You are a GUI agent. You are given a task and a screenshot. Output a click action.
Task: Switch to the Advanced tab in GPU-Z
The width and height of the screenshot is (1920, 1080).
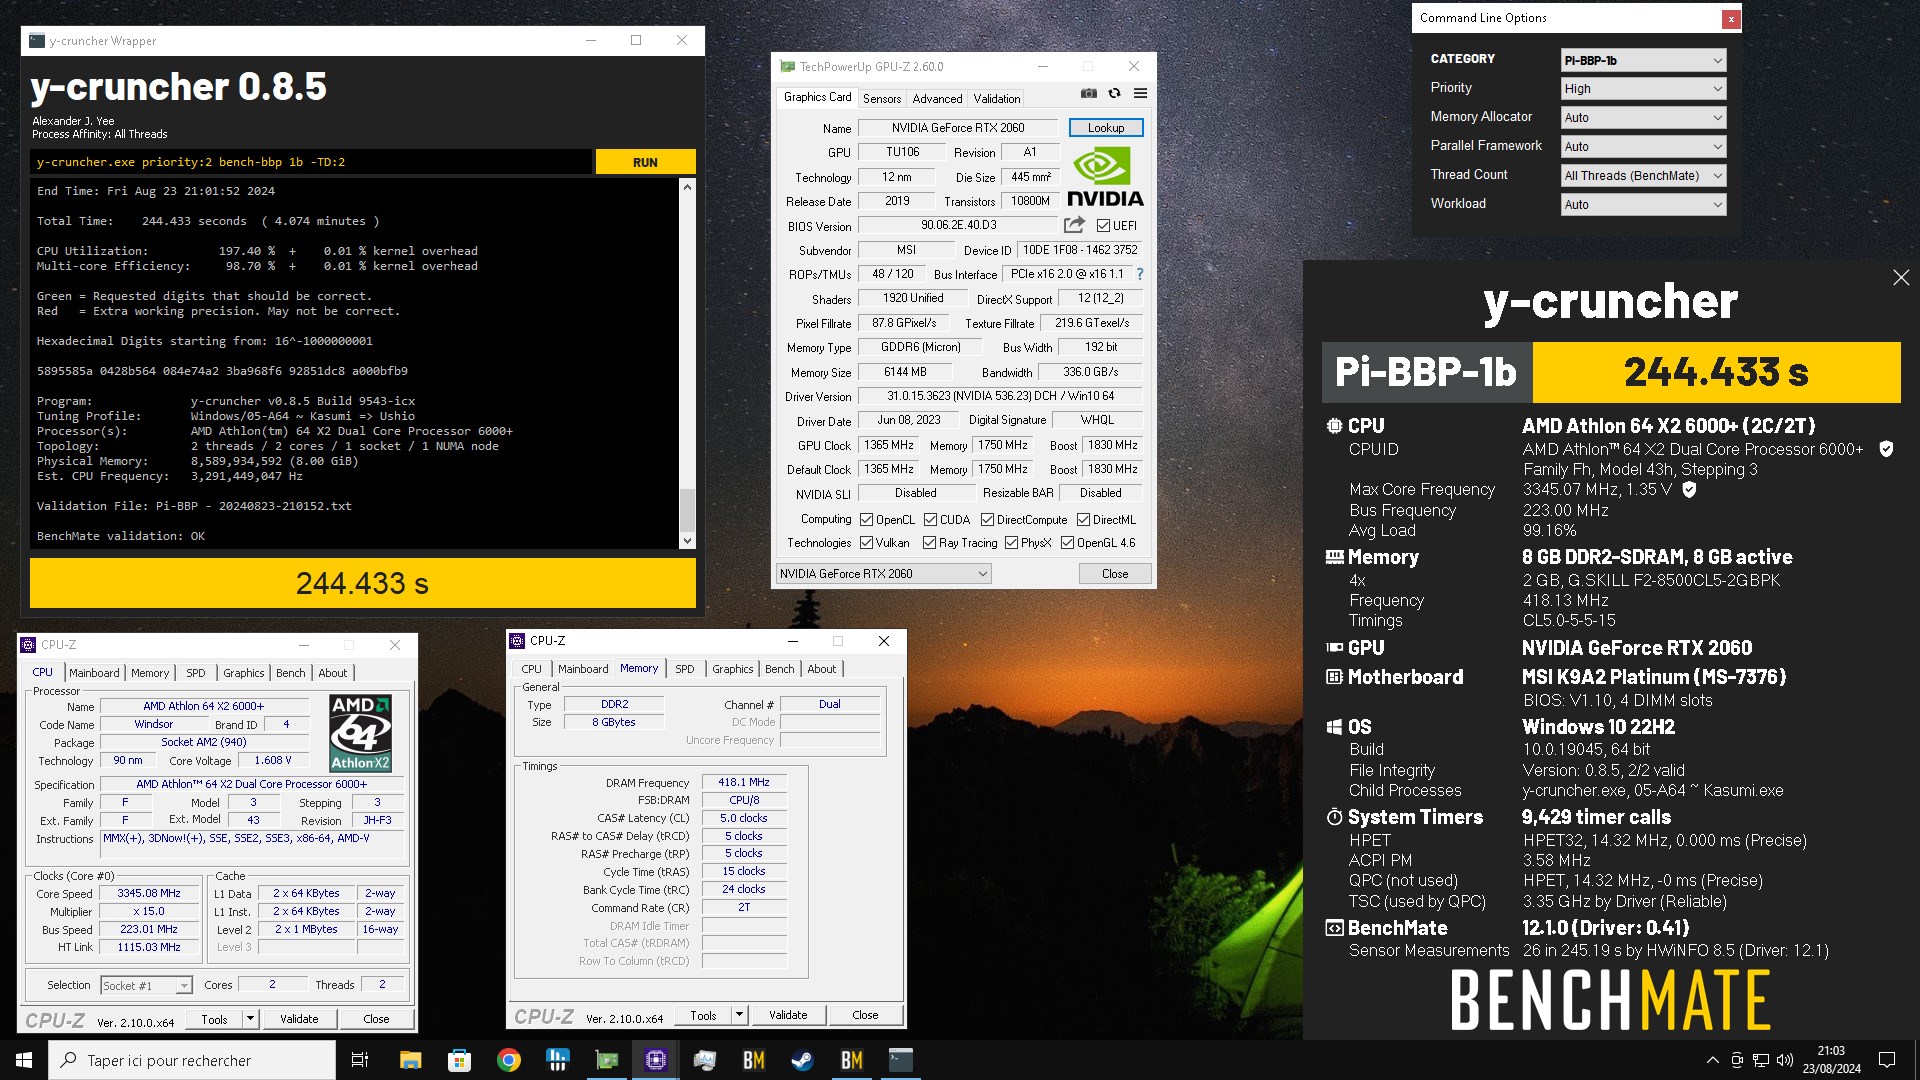937,98
